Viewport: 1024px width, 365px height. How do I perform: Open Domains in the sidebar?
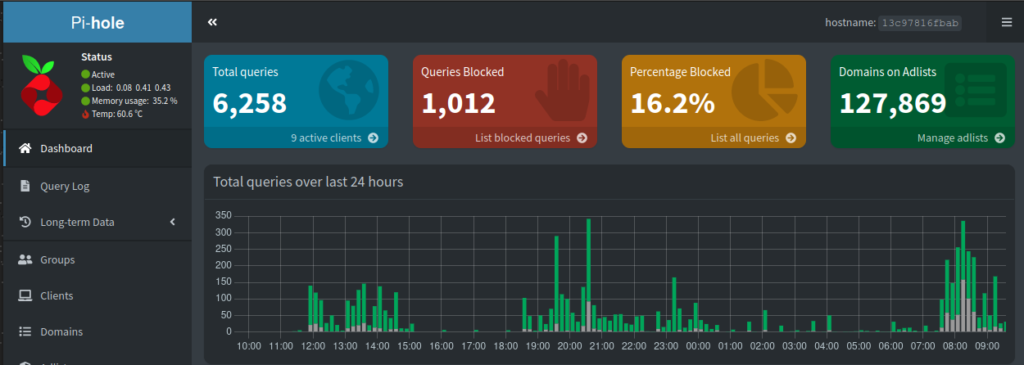97,332
